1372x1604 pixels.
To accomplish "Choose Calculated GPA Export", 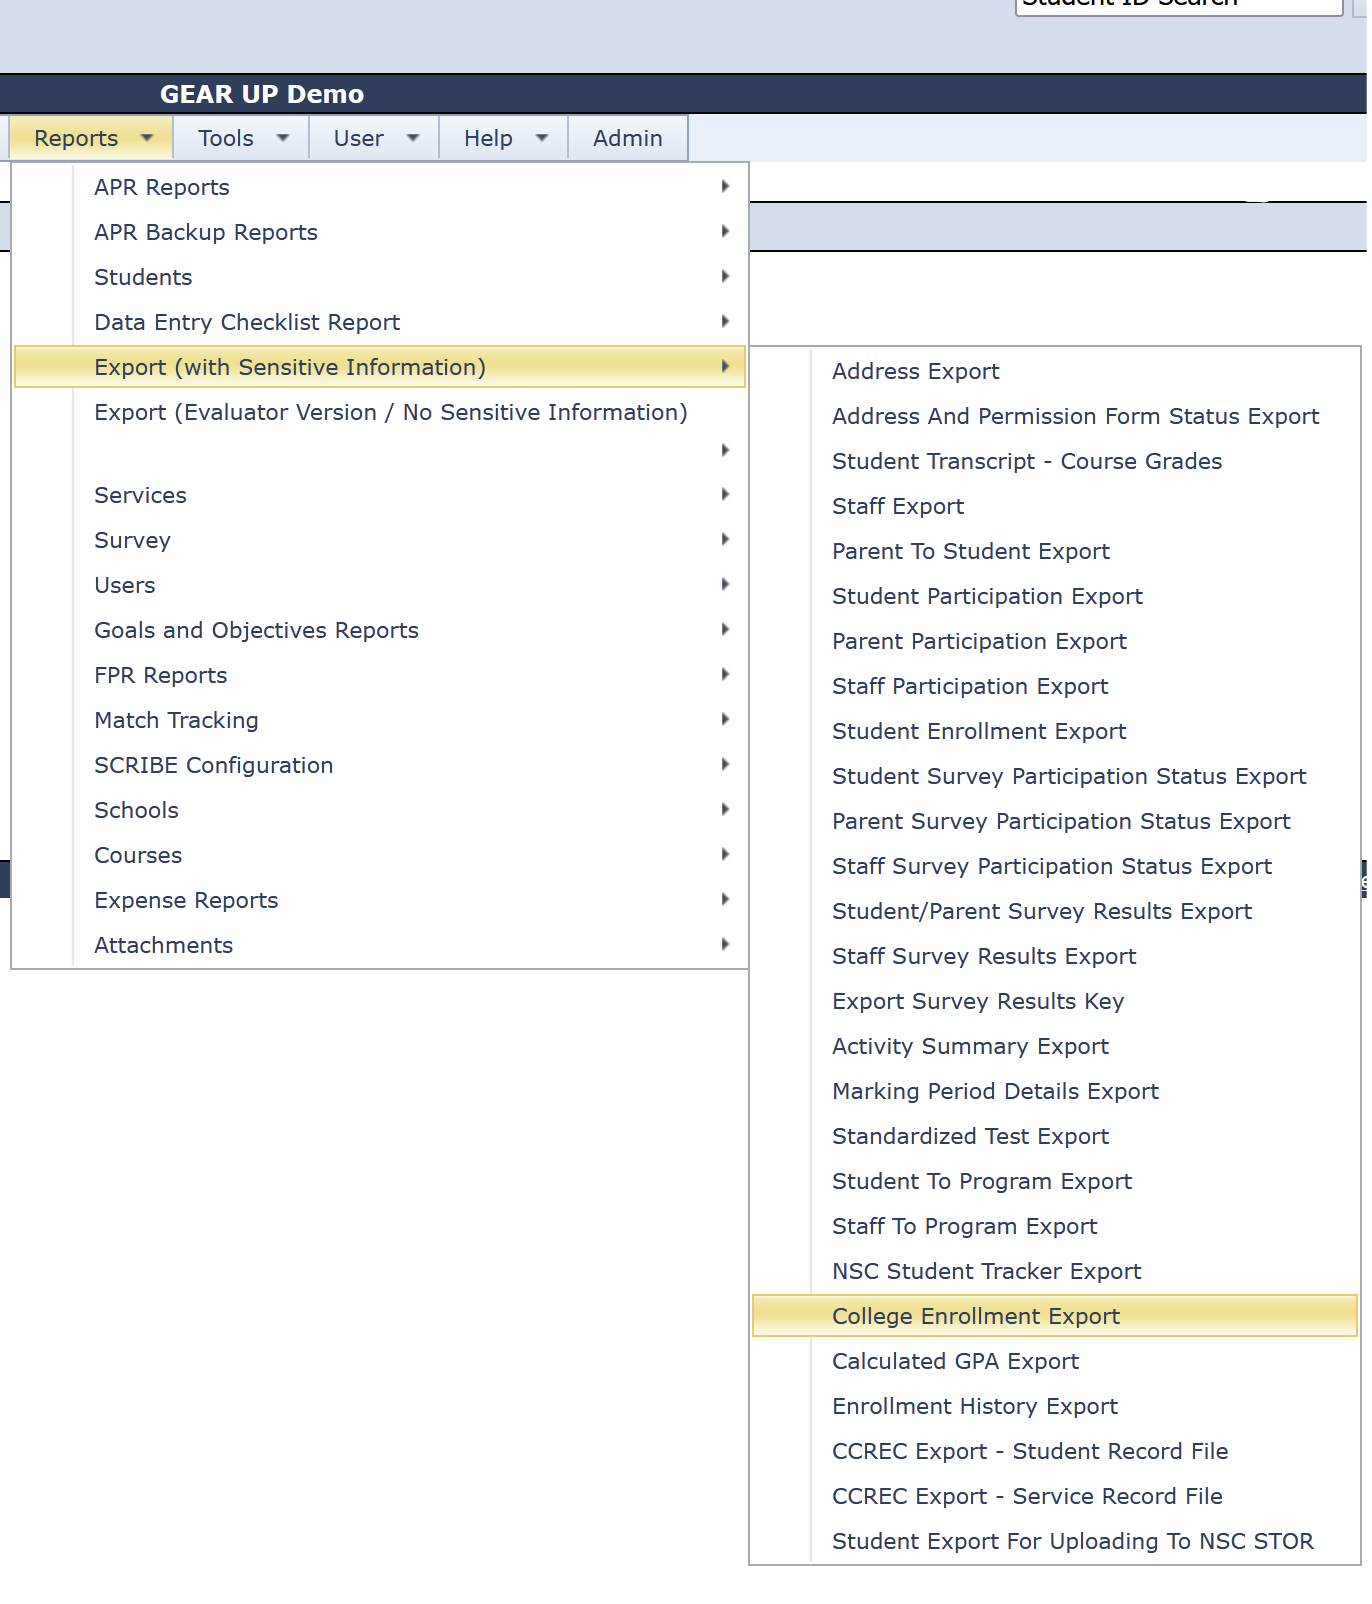I will coord(1055,1361).
